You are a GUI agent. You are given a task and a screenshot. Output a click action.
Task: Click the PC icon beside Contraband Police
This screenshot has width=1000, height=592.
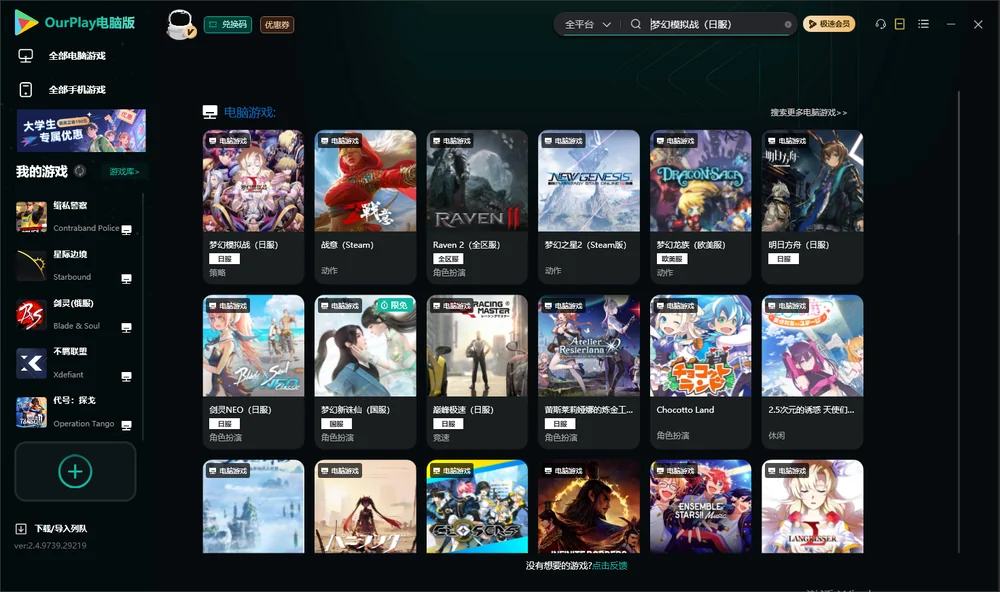tap(126, 230)
